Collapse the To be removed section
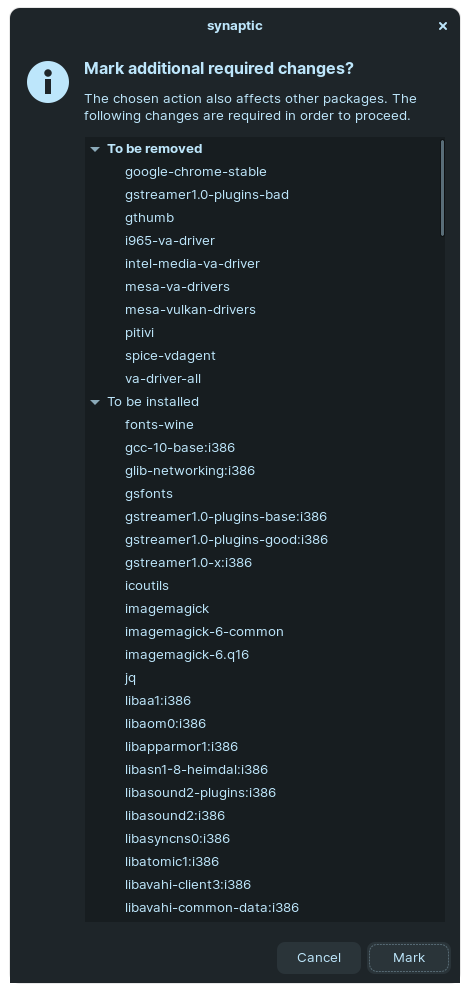Viewport: 470px width, 993px height. click(x=95, y=149)
